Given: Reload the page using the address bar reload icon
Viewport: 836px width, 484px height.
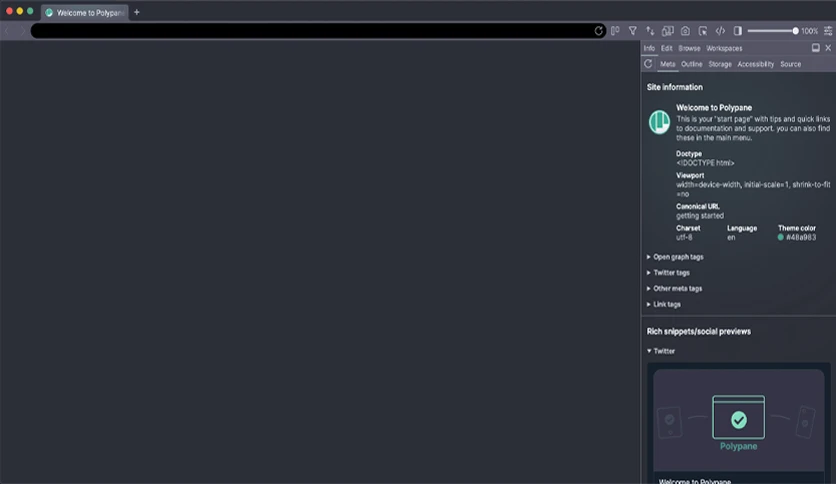Looking at the screenshot, I should [598, 31].
